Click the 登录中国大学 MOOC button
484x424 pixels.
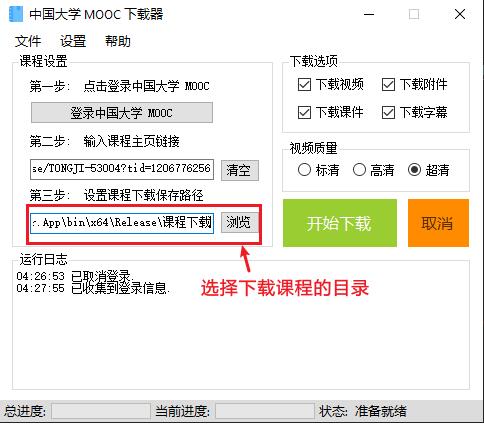(x=122, y=113)
